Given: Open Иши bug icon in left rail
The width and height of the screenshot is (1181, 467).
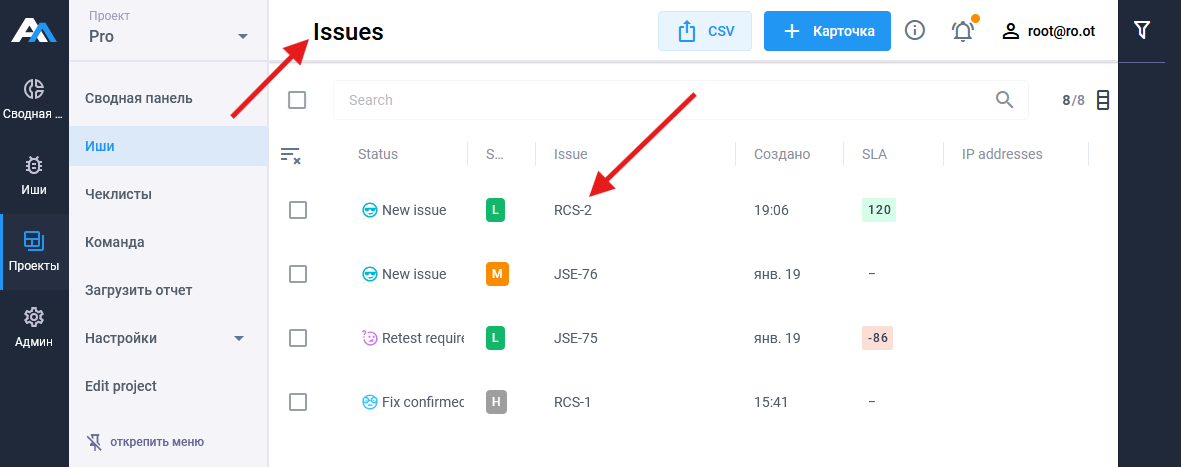Looking at the screenshot, I should coord(34,176).
